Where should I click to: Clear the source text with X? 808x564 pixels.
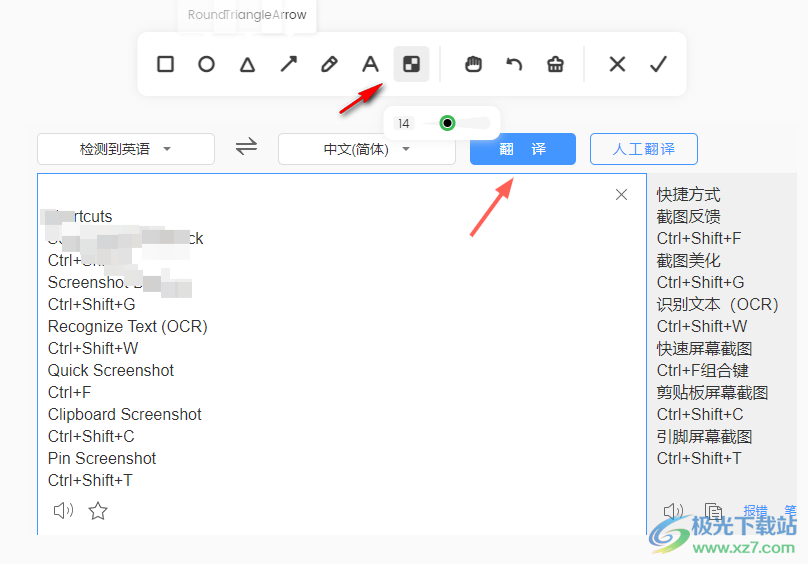(621, 194)
